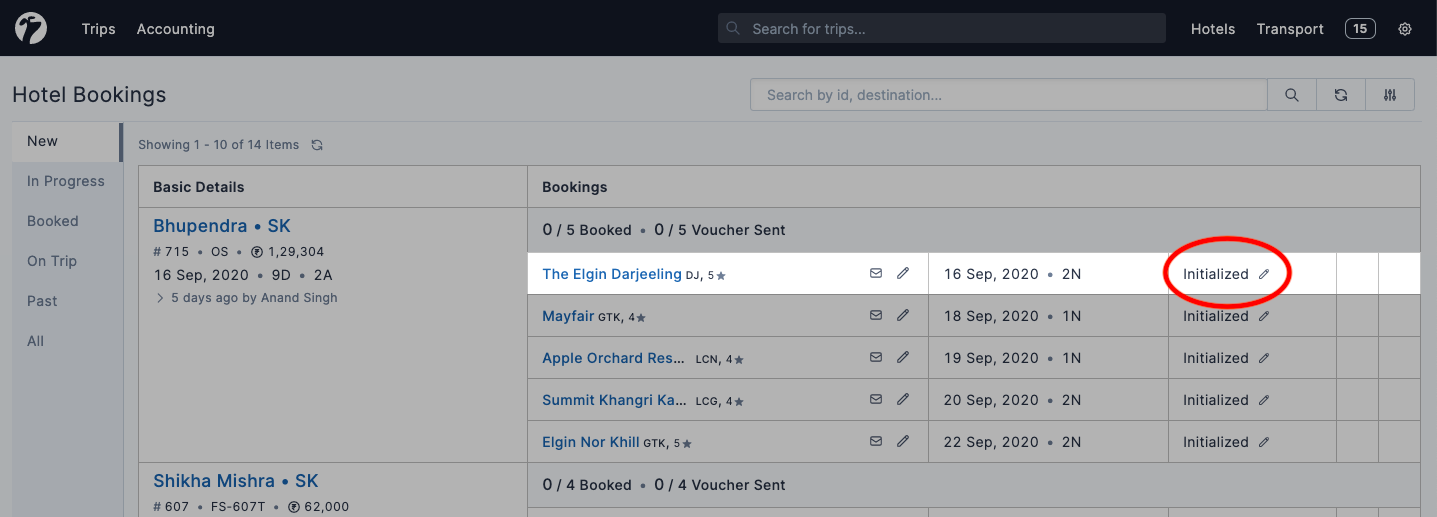Viewport: 1437px width, 517px height.
Task: Select the Booked tab in the sidebar
Action: pyautogui.click(x=53, y=221)
